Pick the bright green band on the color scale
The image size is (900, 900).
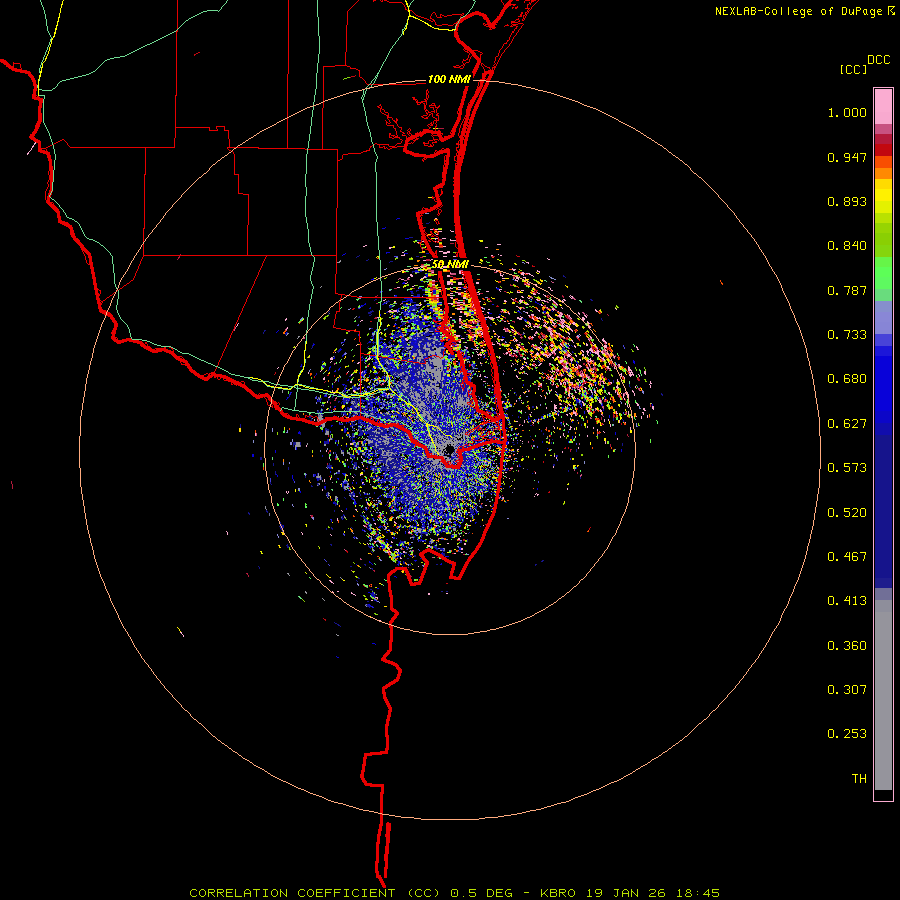883,273
